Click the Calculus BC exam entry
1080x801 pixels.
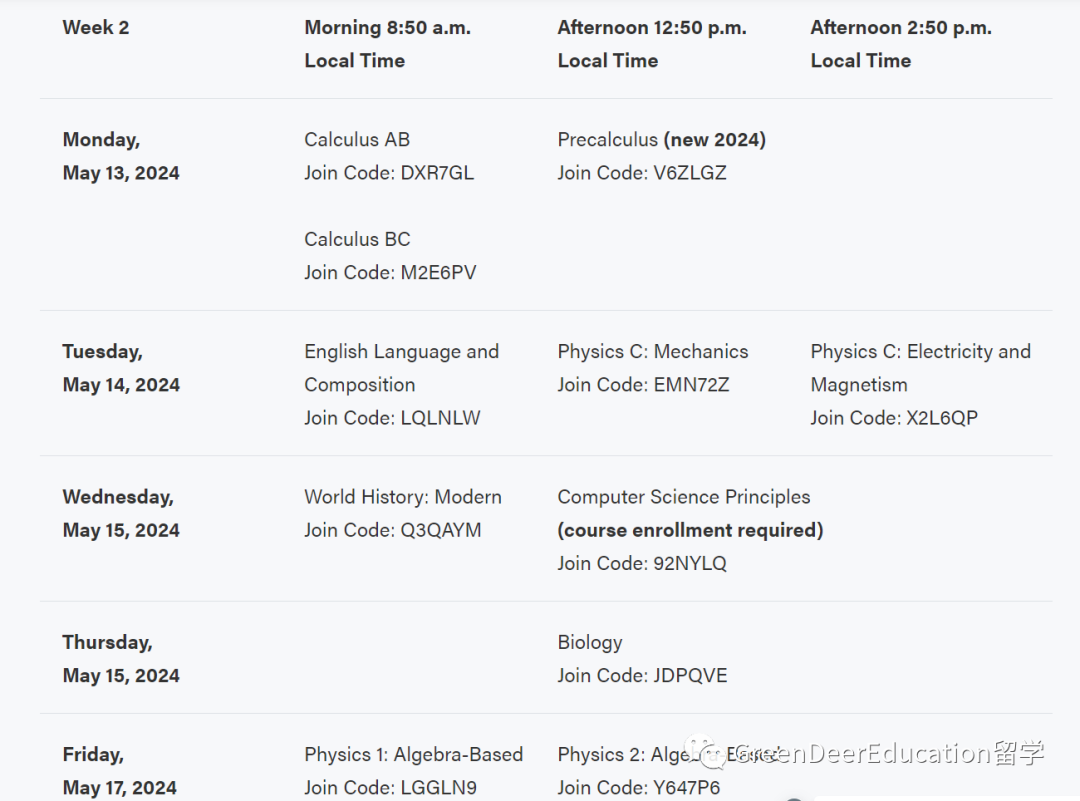click(357, 240)
